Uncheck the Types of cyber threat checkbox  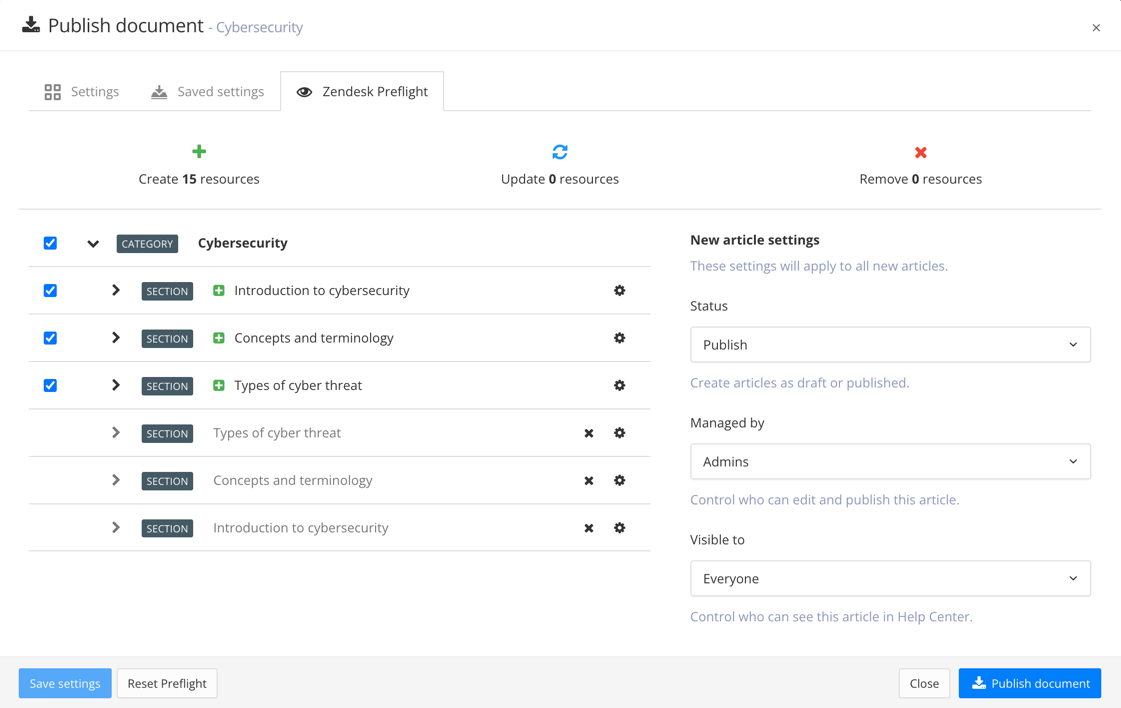tap(50, 385)
